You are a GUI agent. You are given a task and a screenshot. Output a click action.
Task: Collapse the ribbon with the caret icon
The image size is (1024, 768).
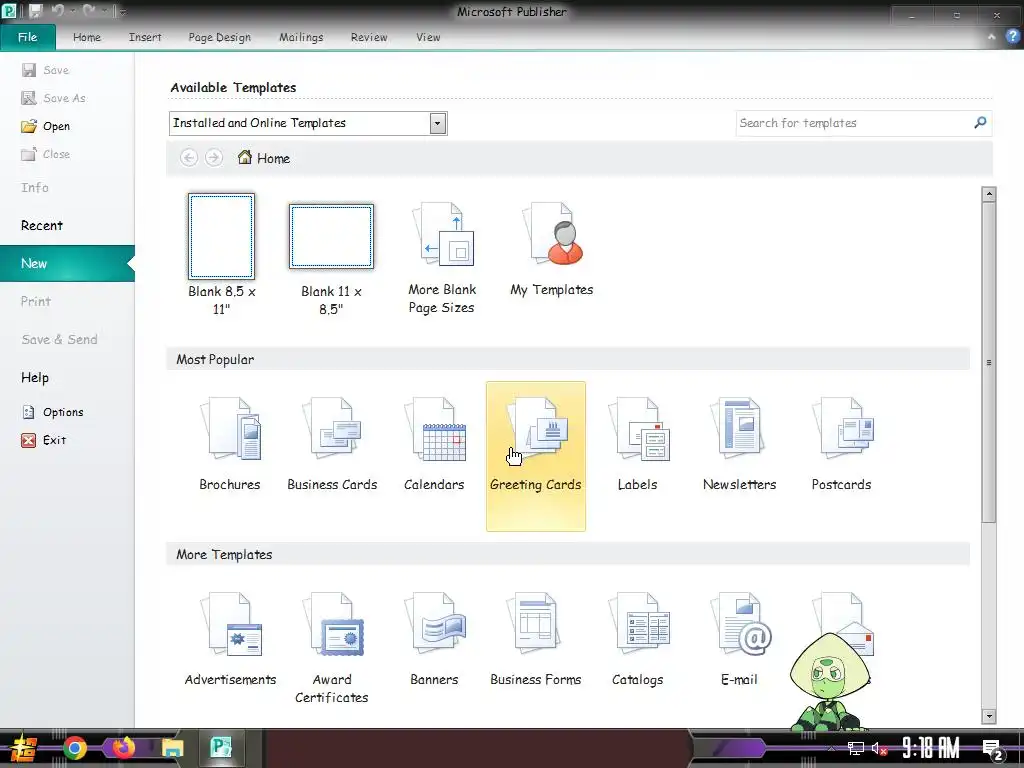[991, 37]
